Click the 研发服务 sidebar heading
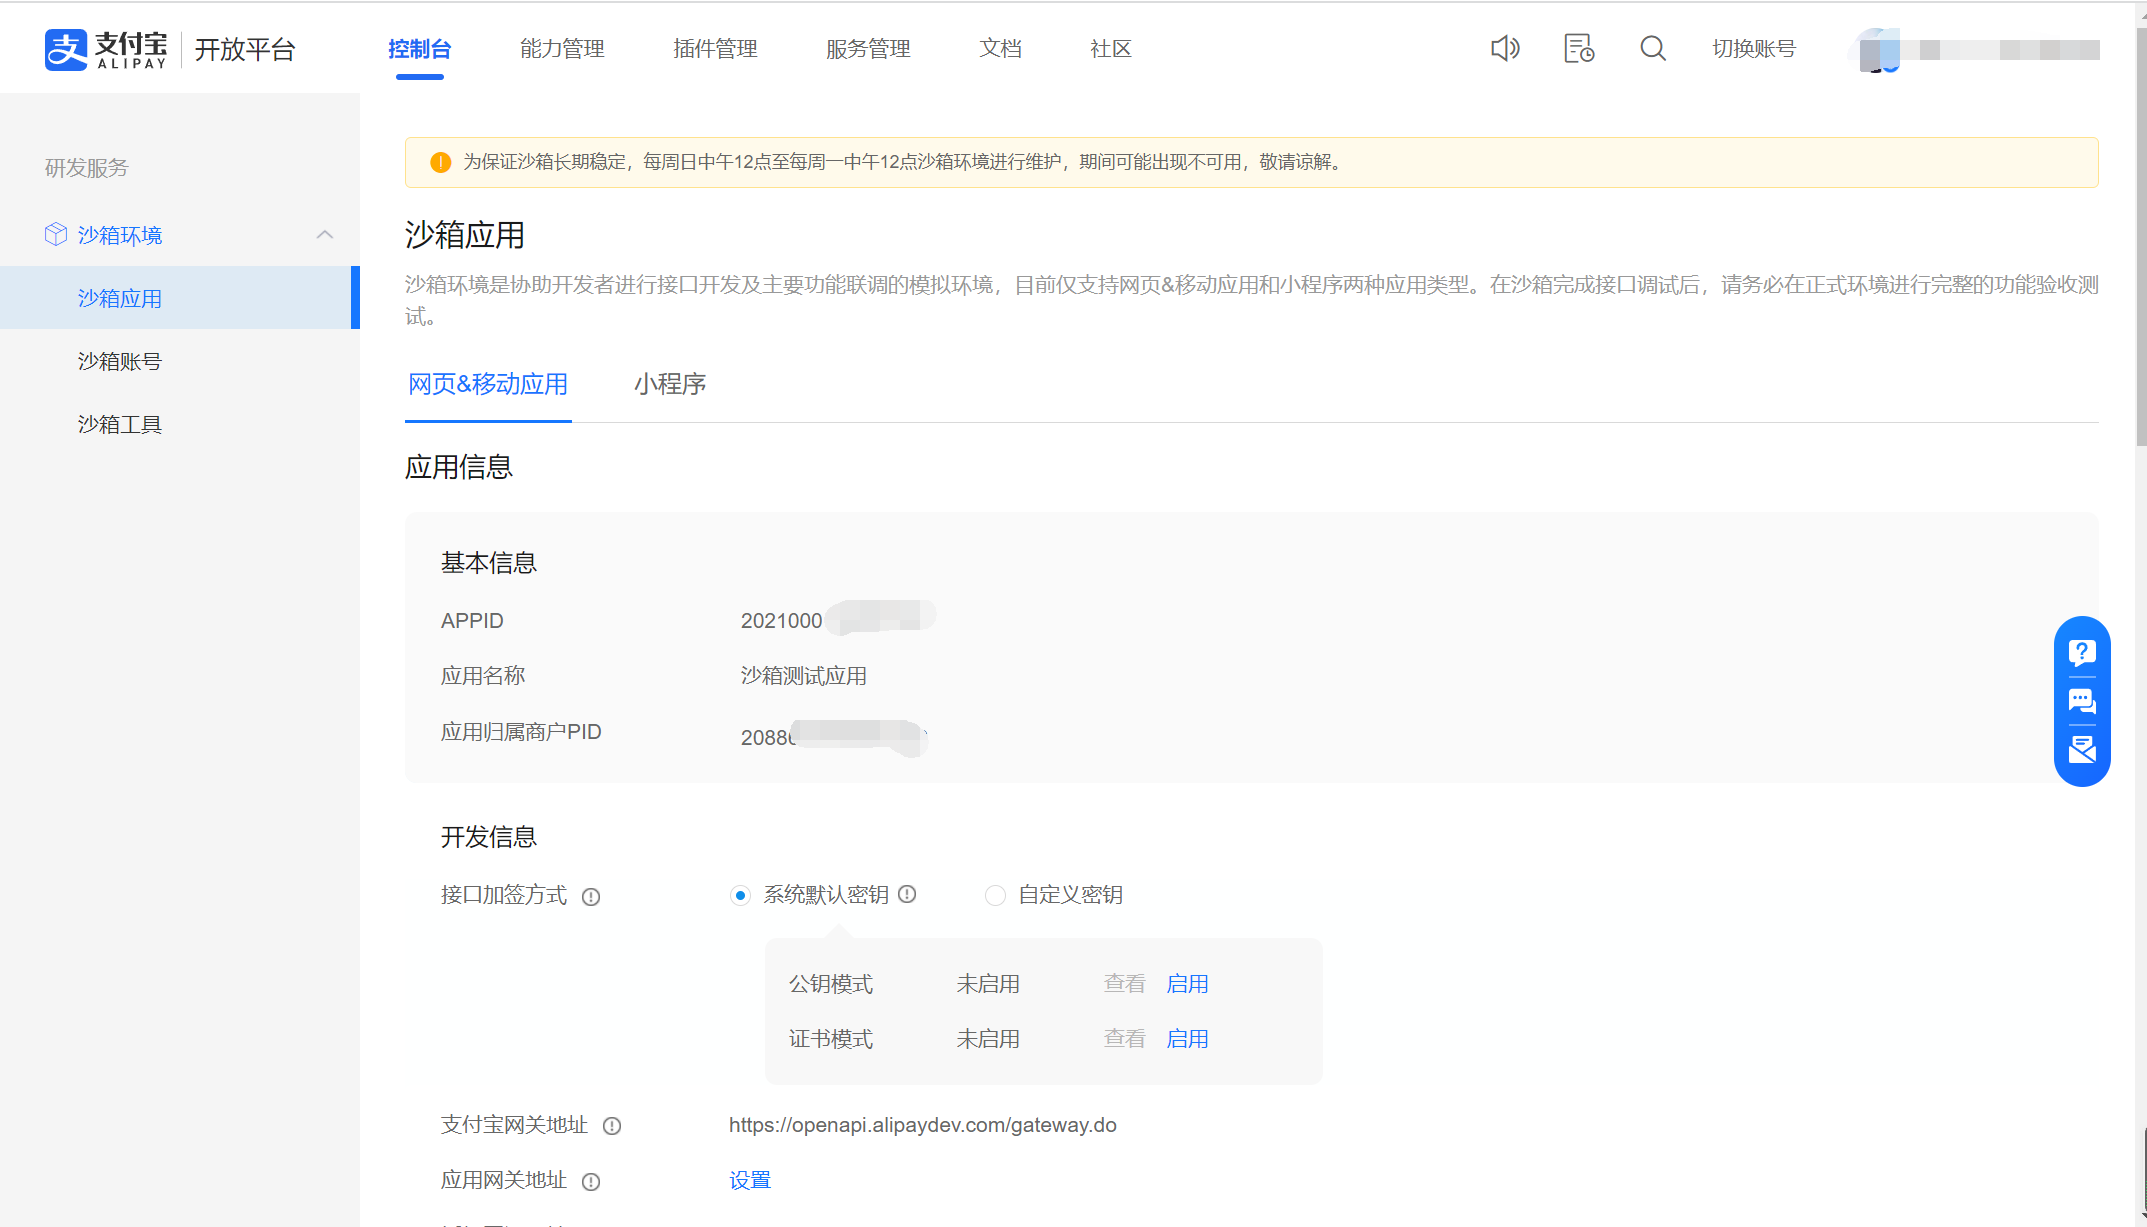 tap(87, 168)
